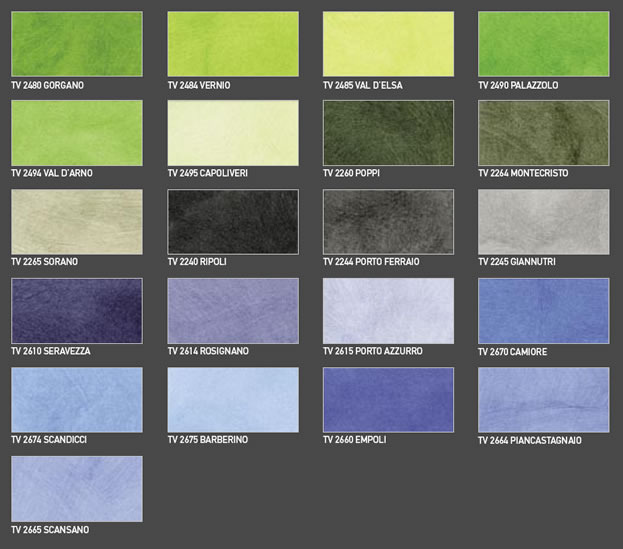The width and height of the screenshot is (623, 549).
Task: Choose the TV 2664 Piancastagnaio swatch
Action: [x=544, y=400]
